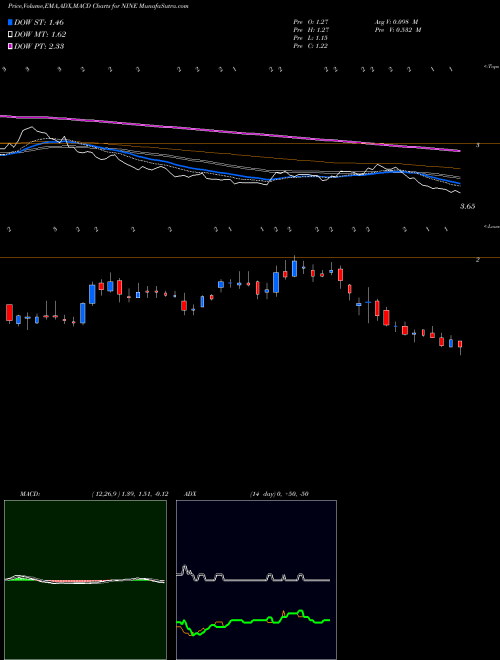Click the MACD (12,26,9) parameter values

[x=130, y=494]
